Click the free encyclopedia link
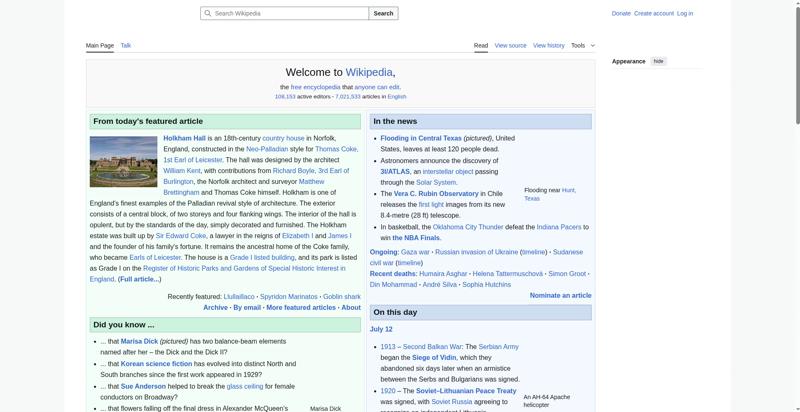 [315, 87]
